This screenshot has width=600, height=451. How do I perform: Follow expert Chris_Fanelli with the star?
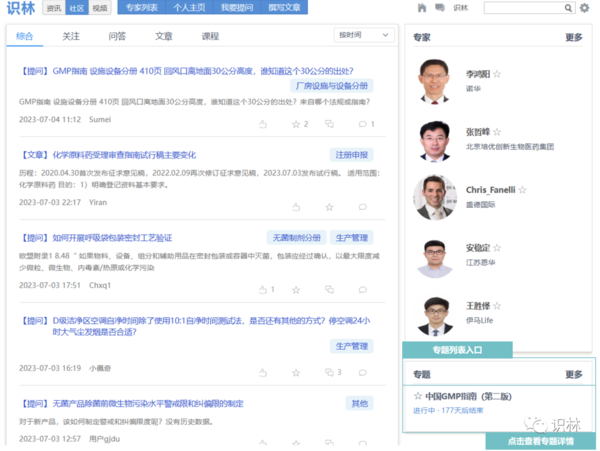[x=522, y=190]
